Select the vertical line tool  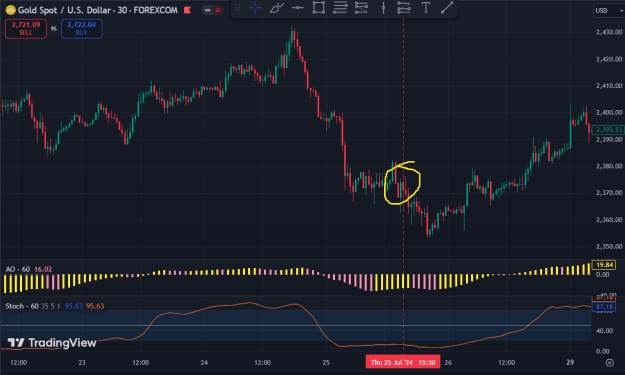tap(383, 8)
